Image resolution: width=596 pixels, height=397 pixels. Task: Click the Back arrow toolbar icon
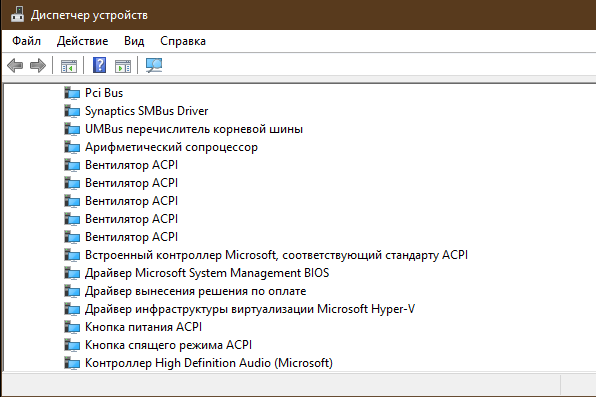click(15, 65)
